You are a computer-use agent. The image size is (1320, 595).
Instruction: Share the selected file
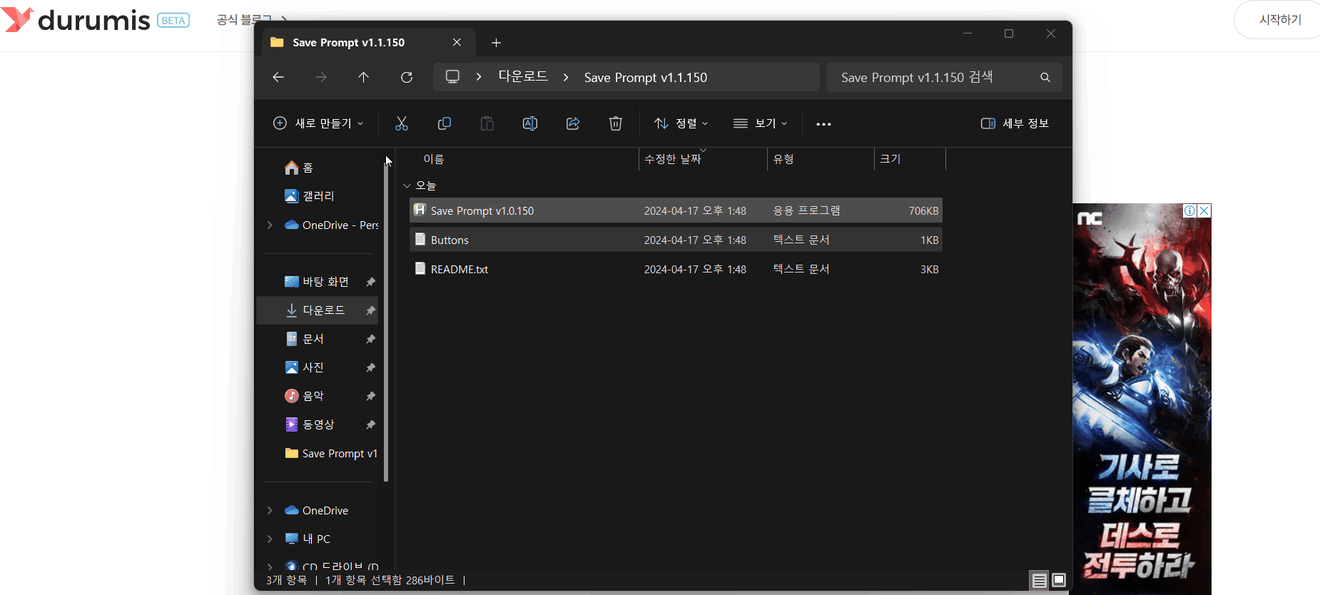[573, 123]
